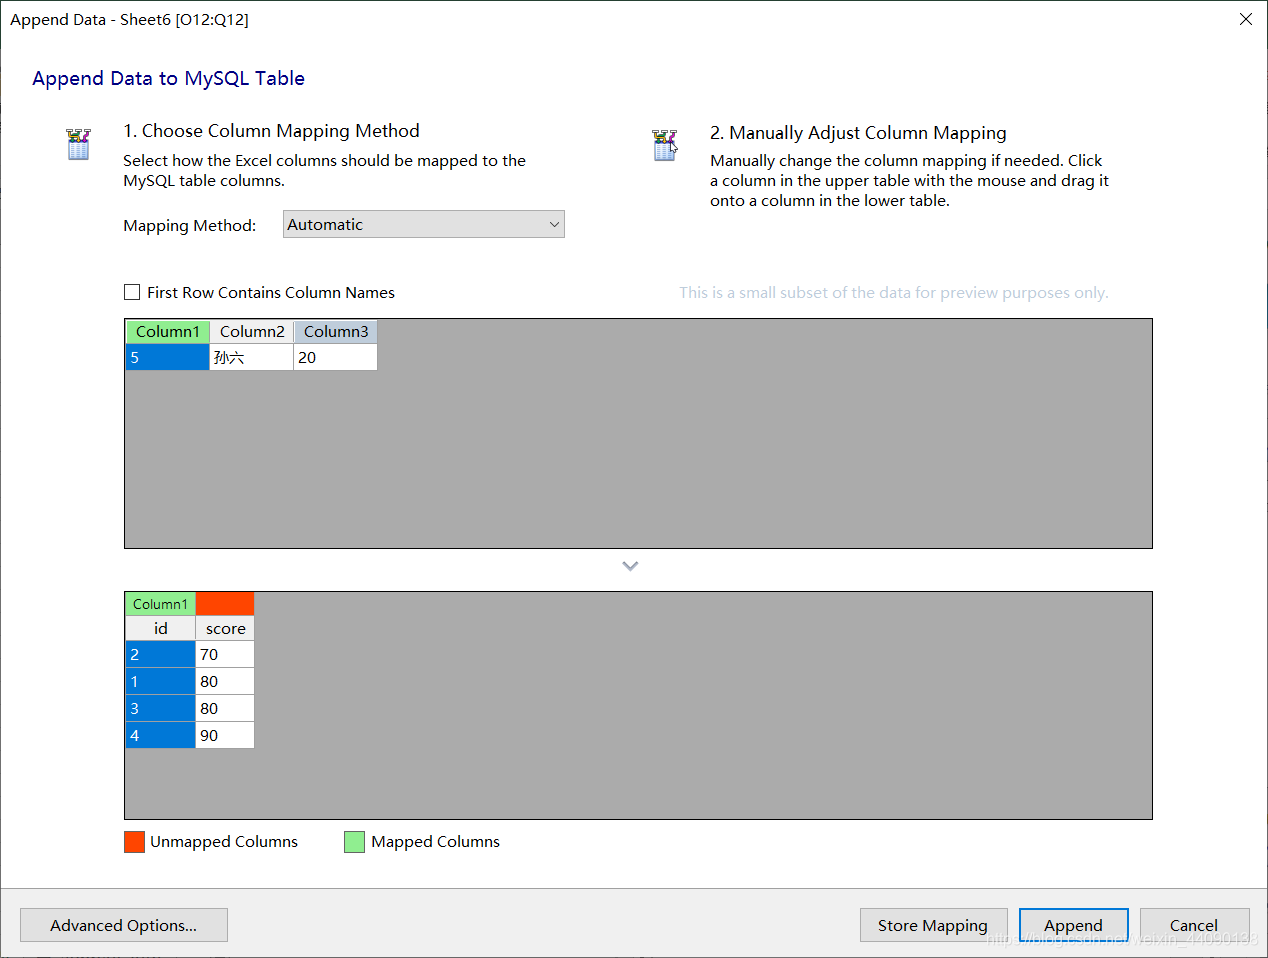
Task: Click the Store Mapping button
Action: coord(933,925)
